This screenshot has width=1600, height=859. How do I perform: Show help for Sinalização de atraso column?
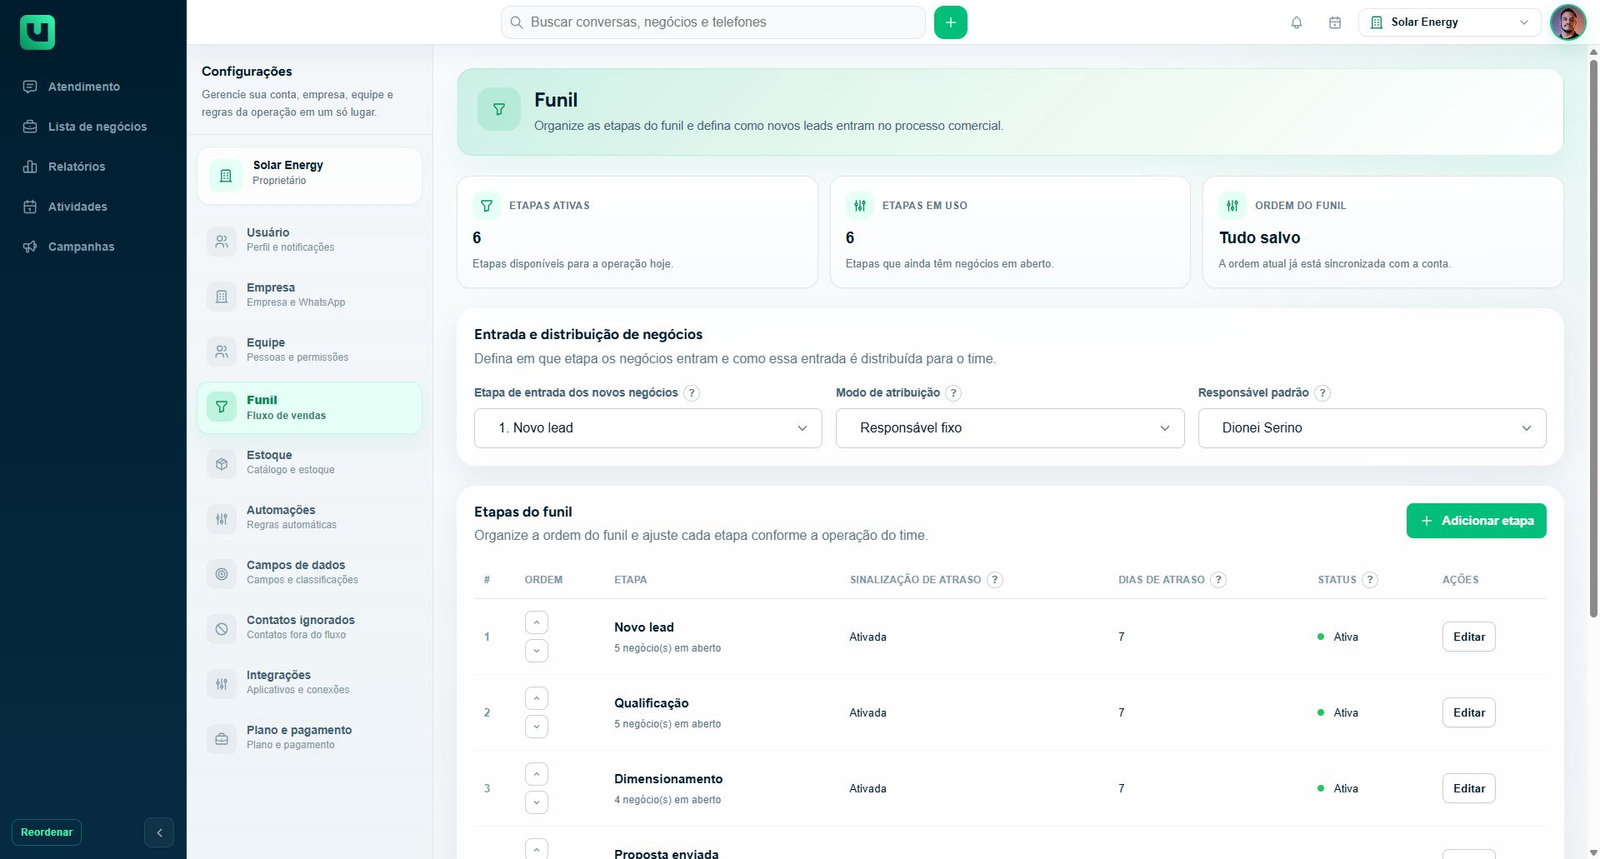tap(995, 580)
